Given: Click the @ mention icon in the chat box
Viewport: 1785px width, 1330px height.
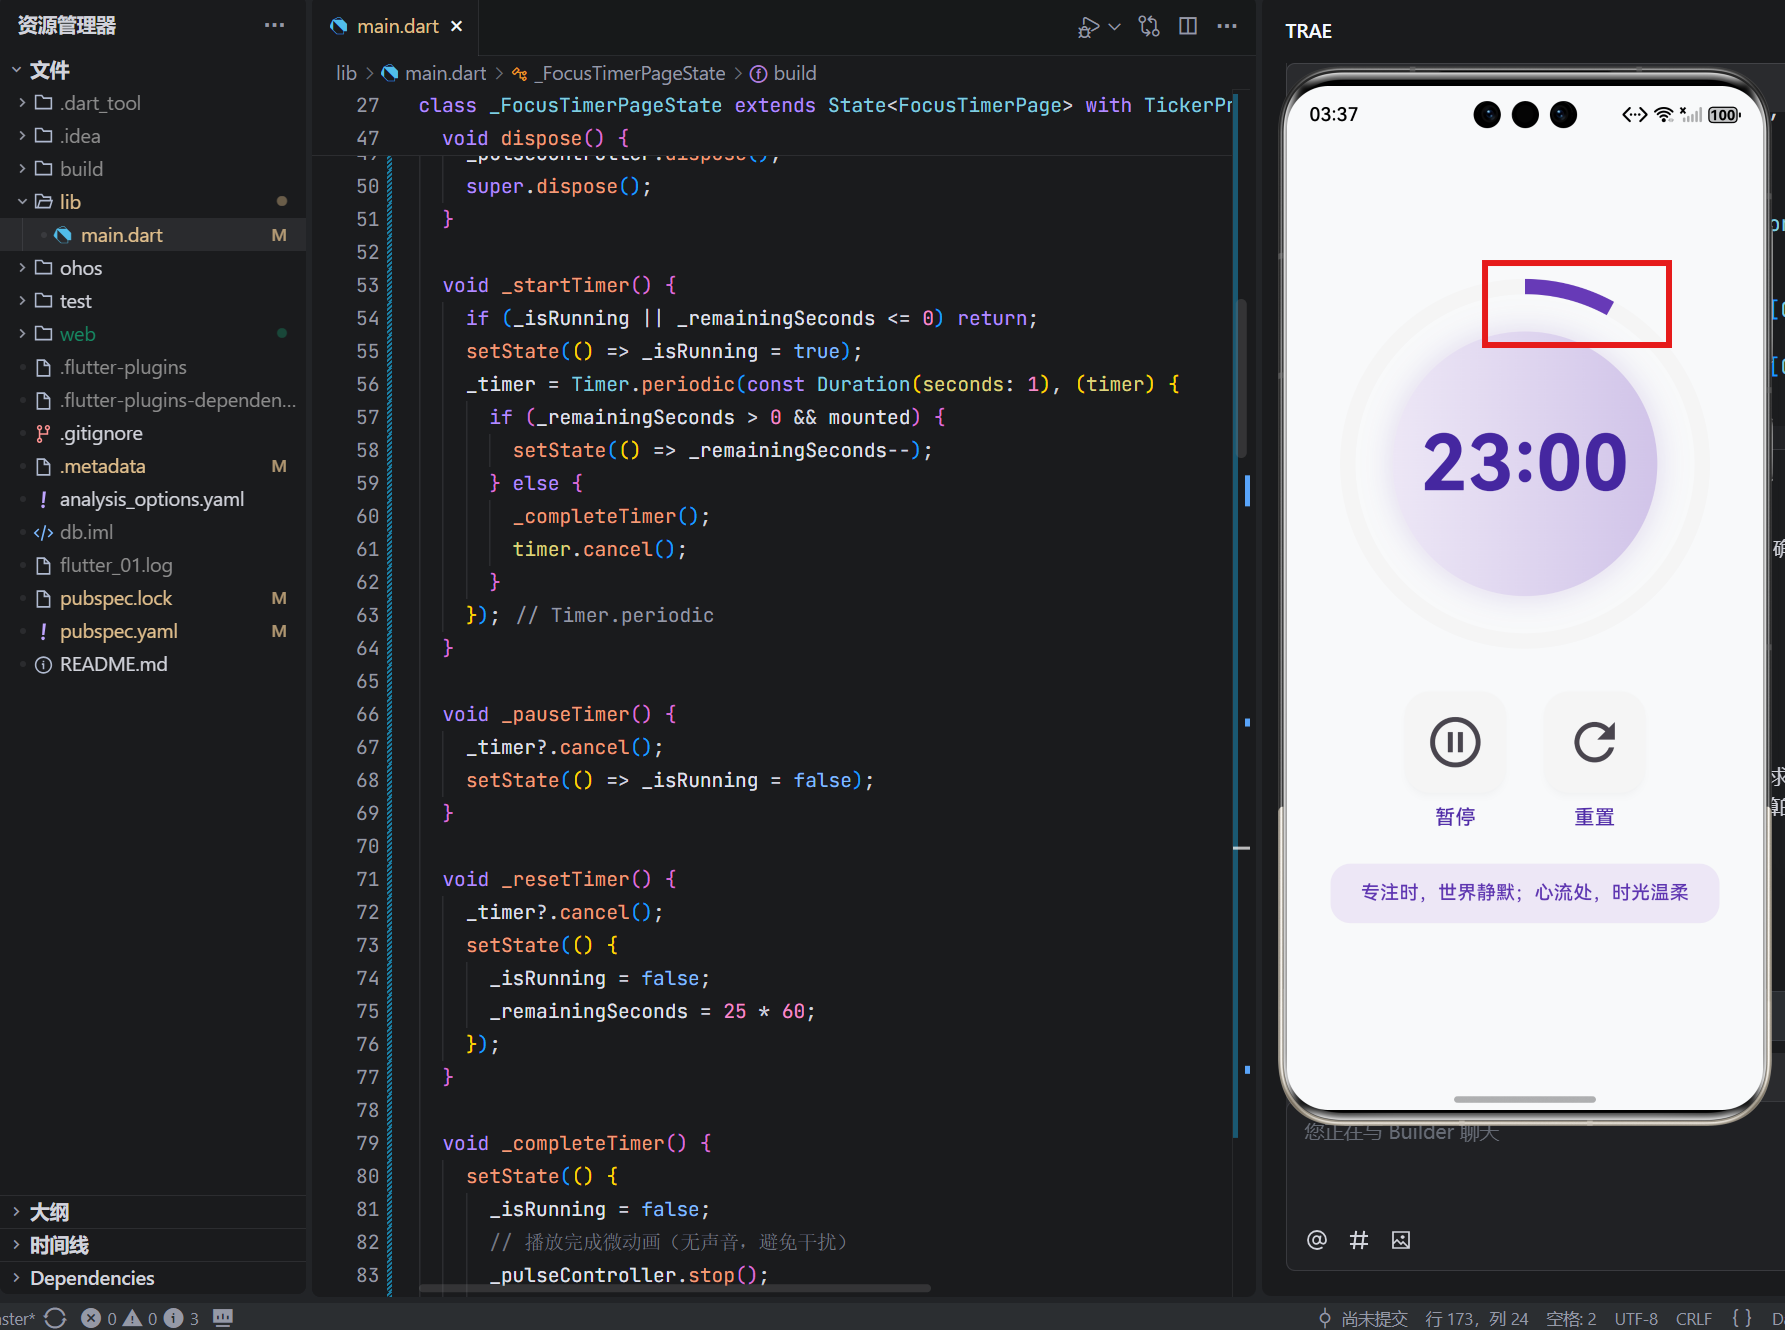Looking at the screenshot, I should coord(1317,1240).
